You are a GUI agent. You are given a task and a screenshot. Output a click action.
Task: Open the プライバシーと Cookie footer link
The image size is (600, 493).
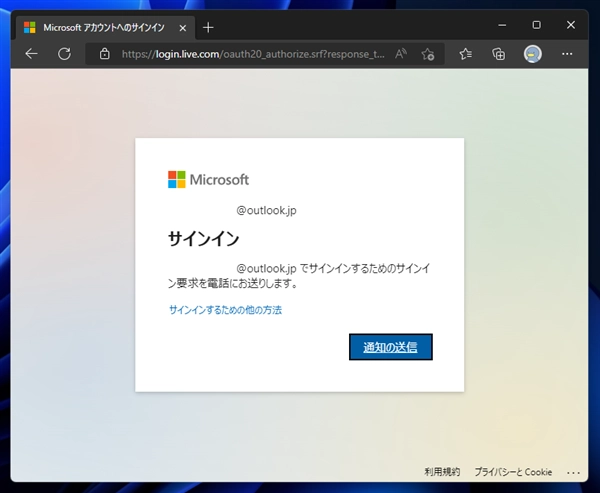(513, 472)
